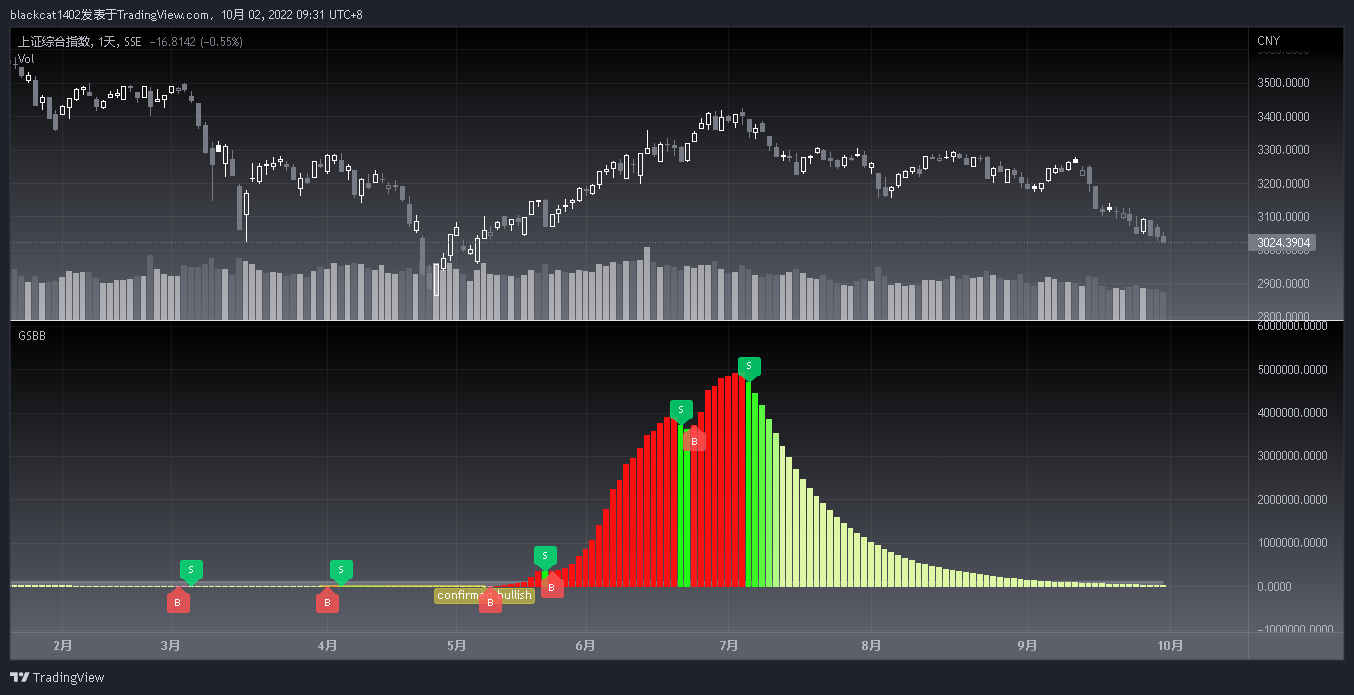
Task: Click the 4月 time axis label
Action: (x=326, y=646)
